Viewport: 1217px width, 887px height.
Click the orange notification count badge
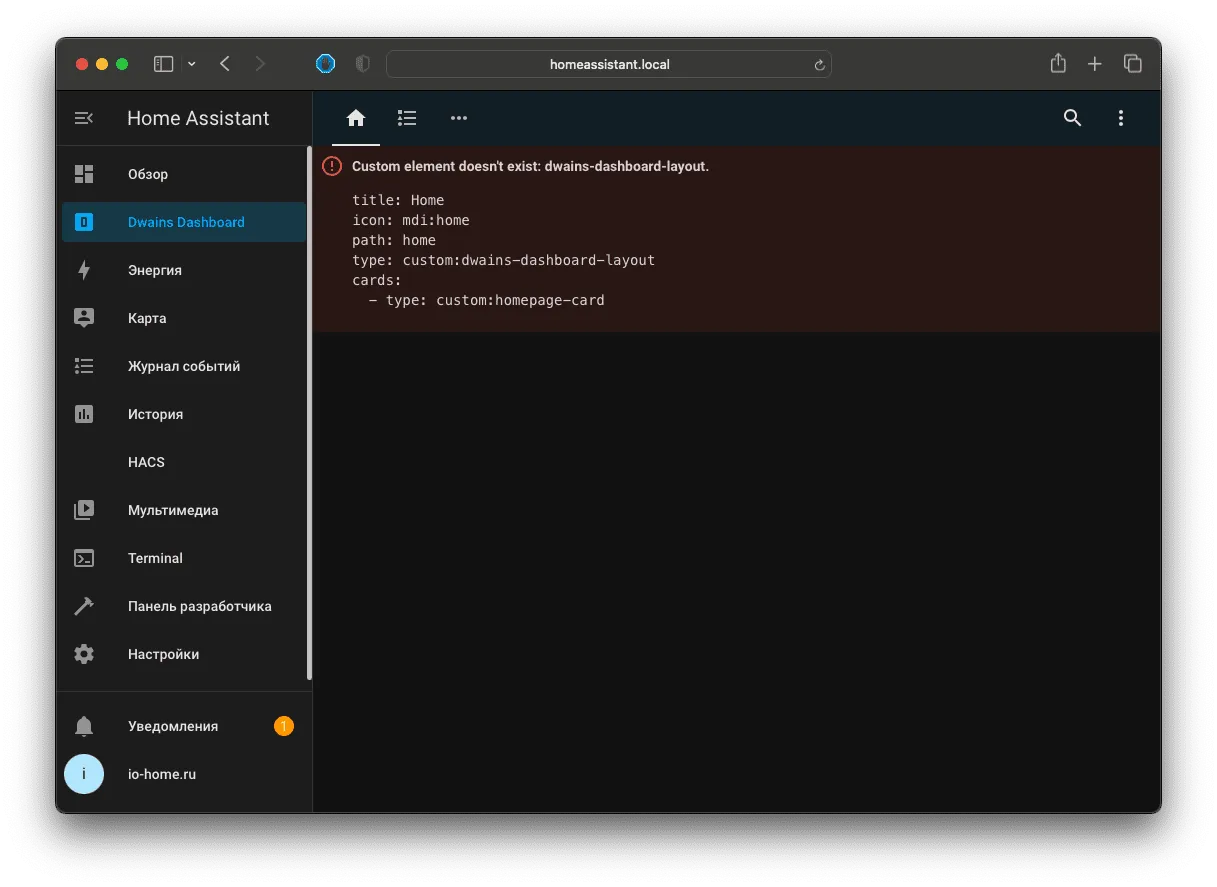[284, 726]
